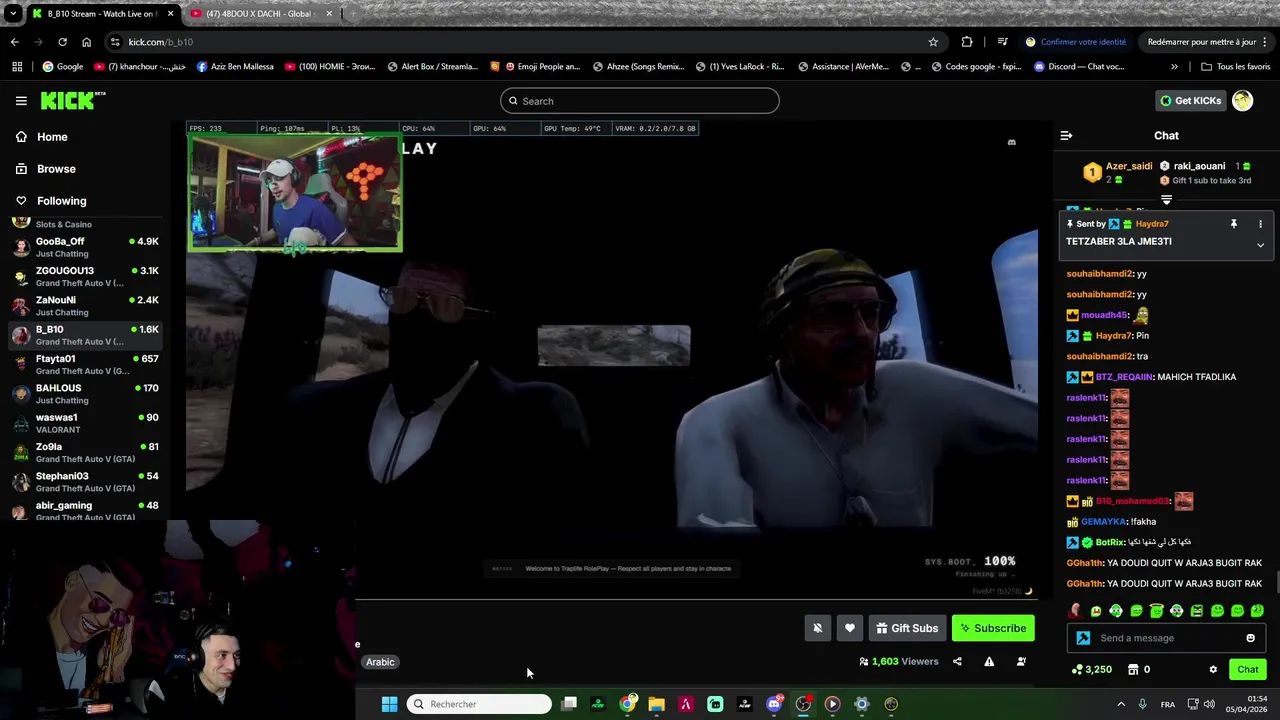The image size is (1280, 720).
Task: Close the B_B10 Stream tab
Action: (x=170, y=14)
